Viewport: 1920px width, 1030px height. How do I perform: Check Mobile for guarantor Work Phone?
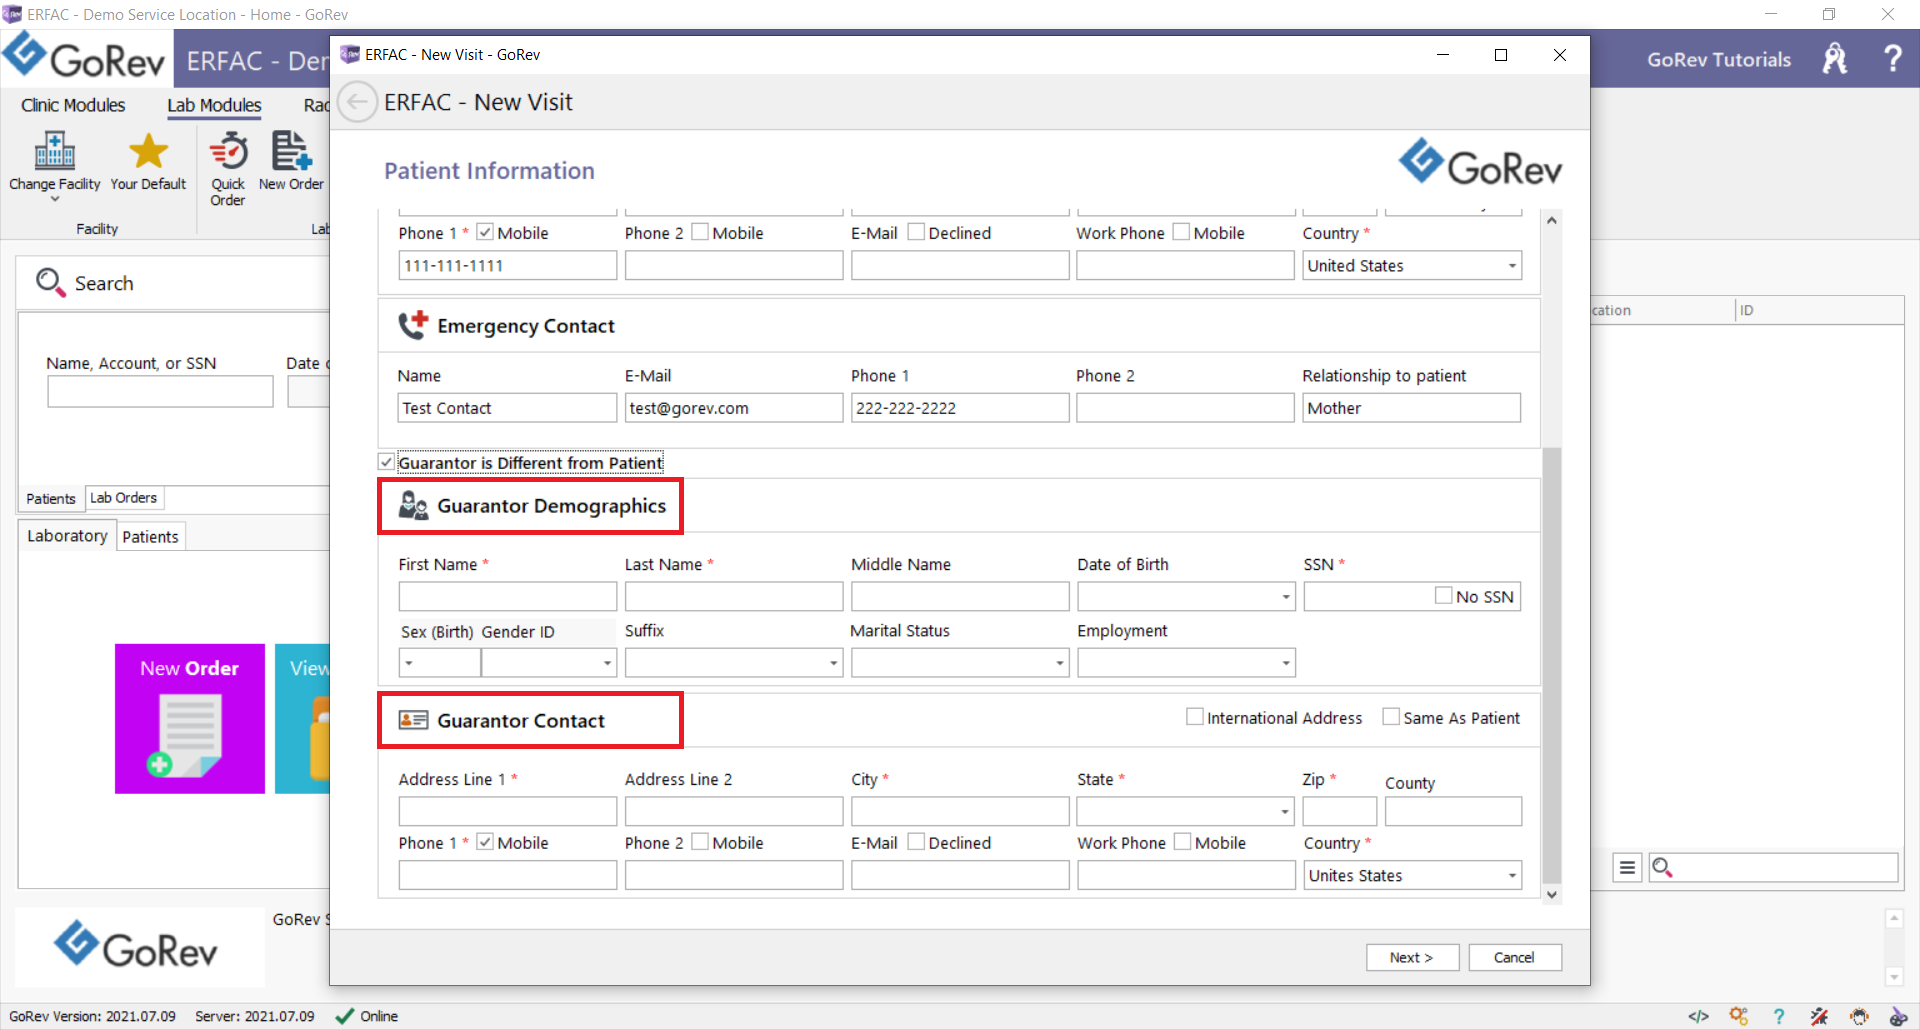click(x=1182, y=842)
